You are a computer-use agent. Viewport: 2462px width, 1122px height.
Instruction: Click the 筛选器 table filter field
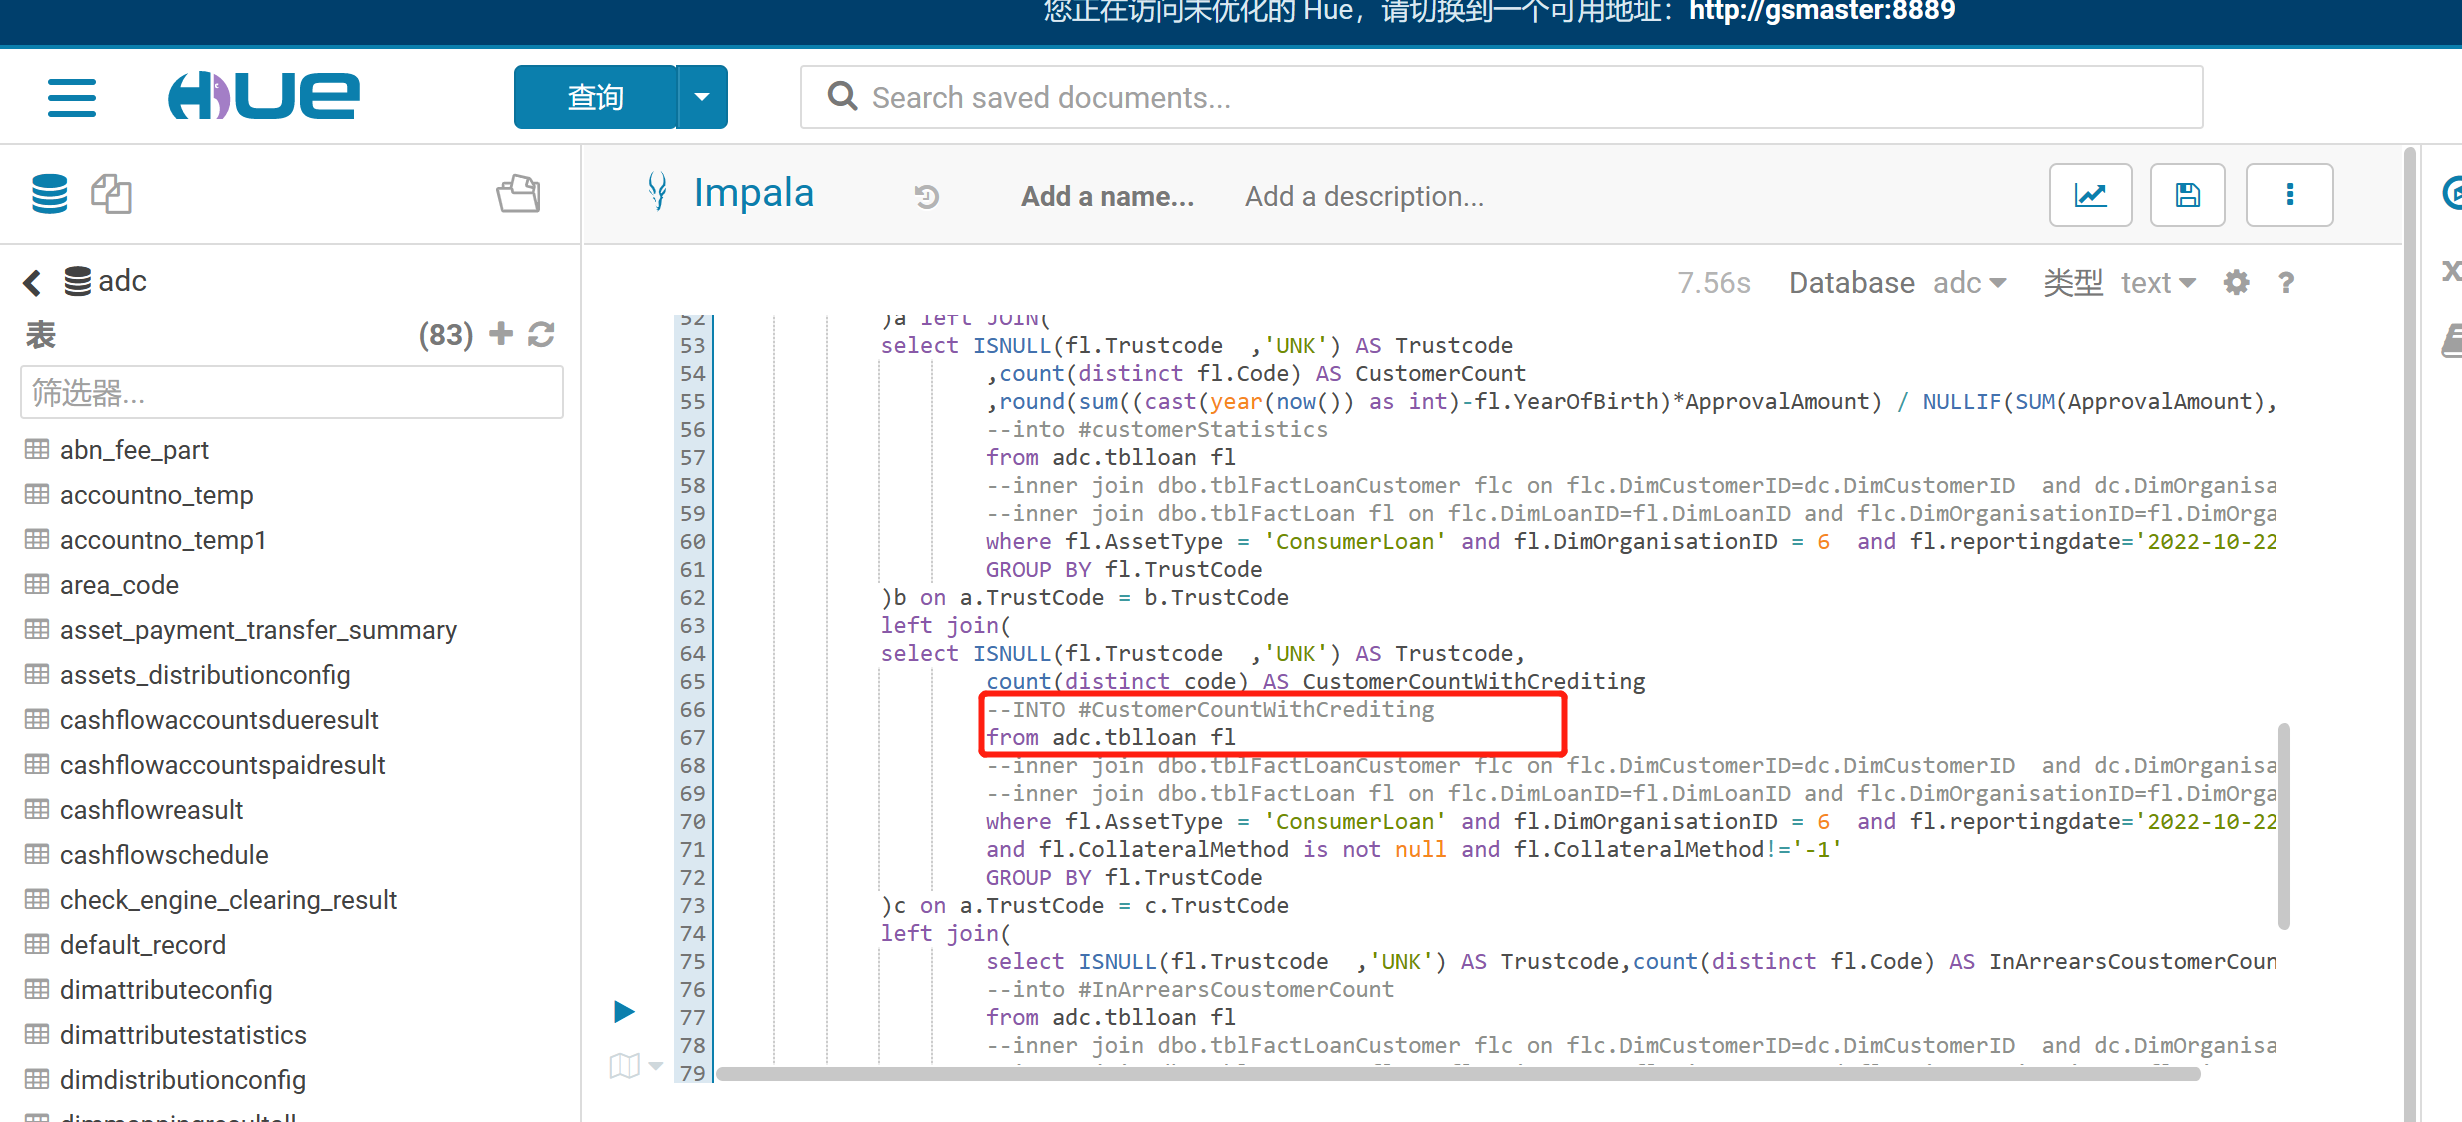tap(291, 393)
